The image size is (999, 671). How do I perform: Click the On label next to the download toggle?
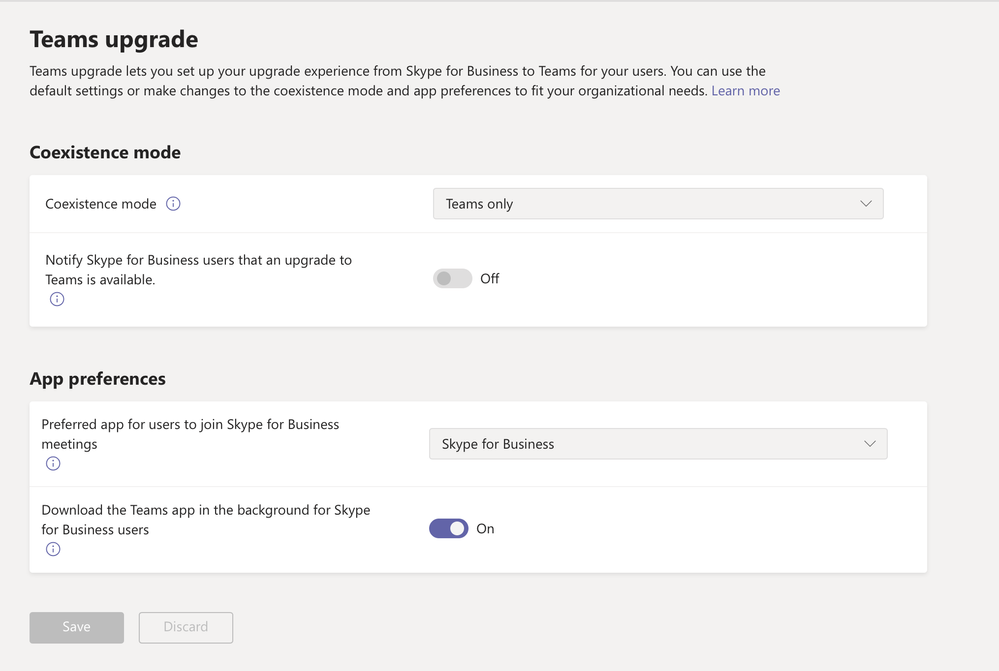[x=485, y=528]
